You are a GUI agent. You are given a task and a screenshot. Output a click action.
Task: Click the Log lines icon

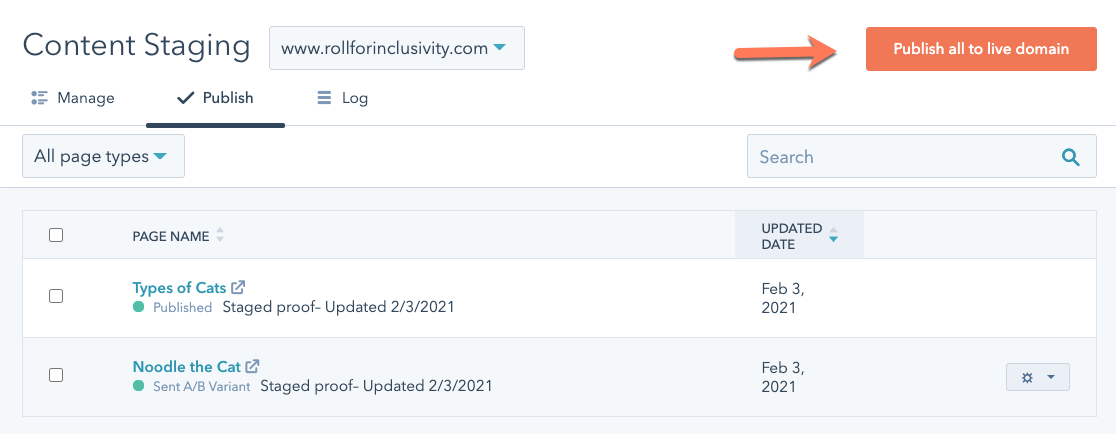323,98
